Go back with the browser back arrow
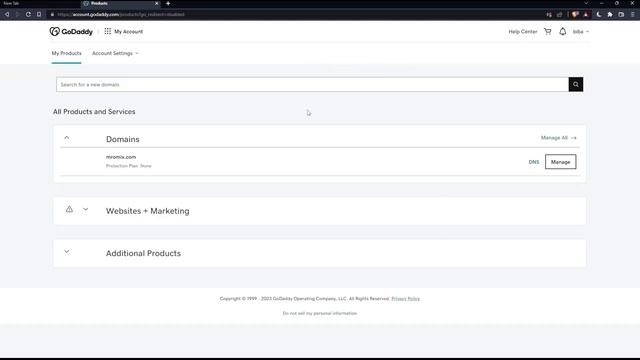The image size is (640, 360). coord(7,14)
